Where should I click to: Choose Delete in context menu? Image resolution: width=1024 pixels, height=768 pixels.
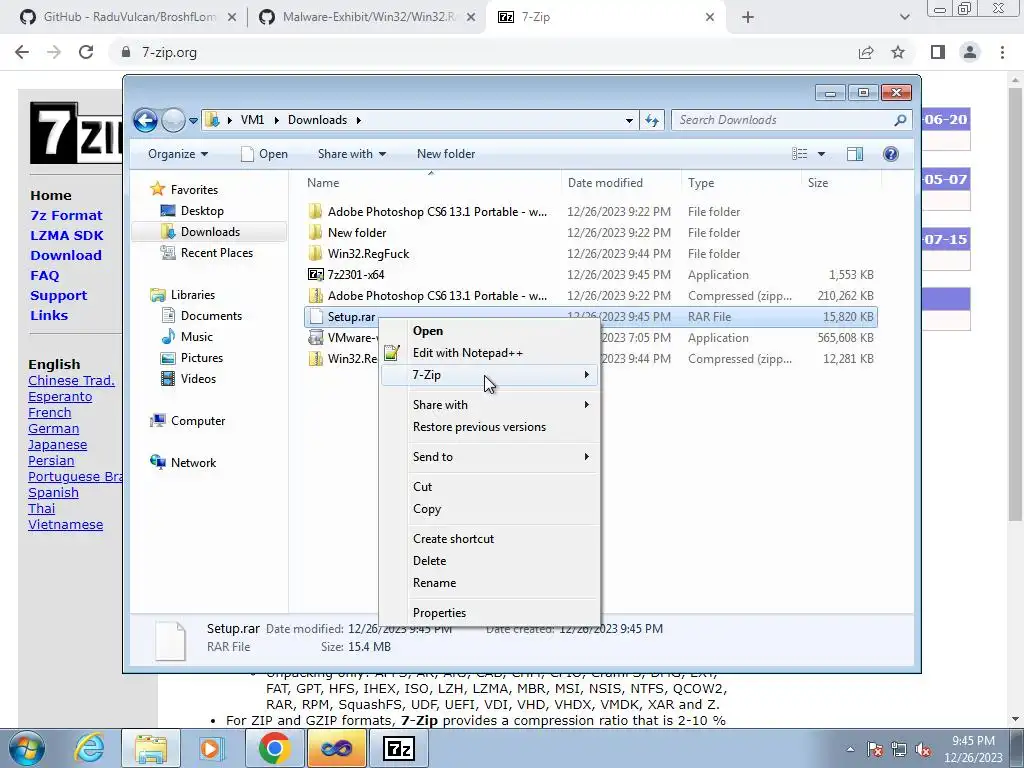click(490, 561)
